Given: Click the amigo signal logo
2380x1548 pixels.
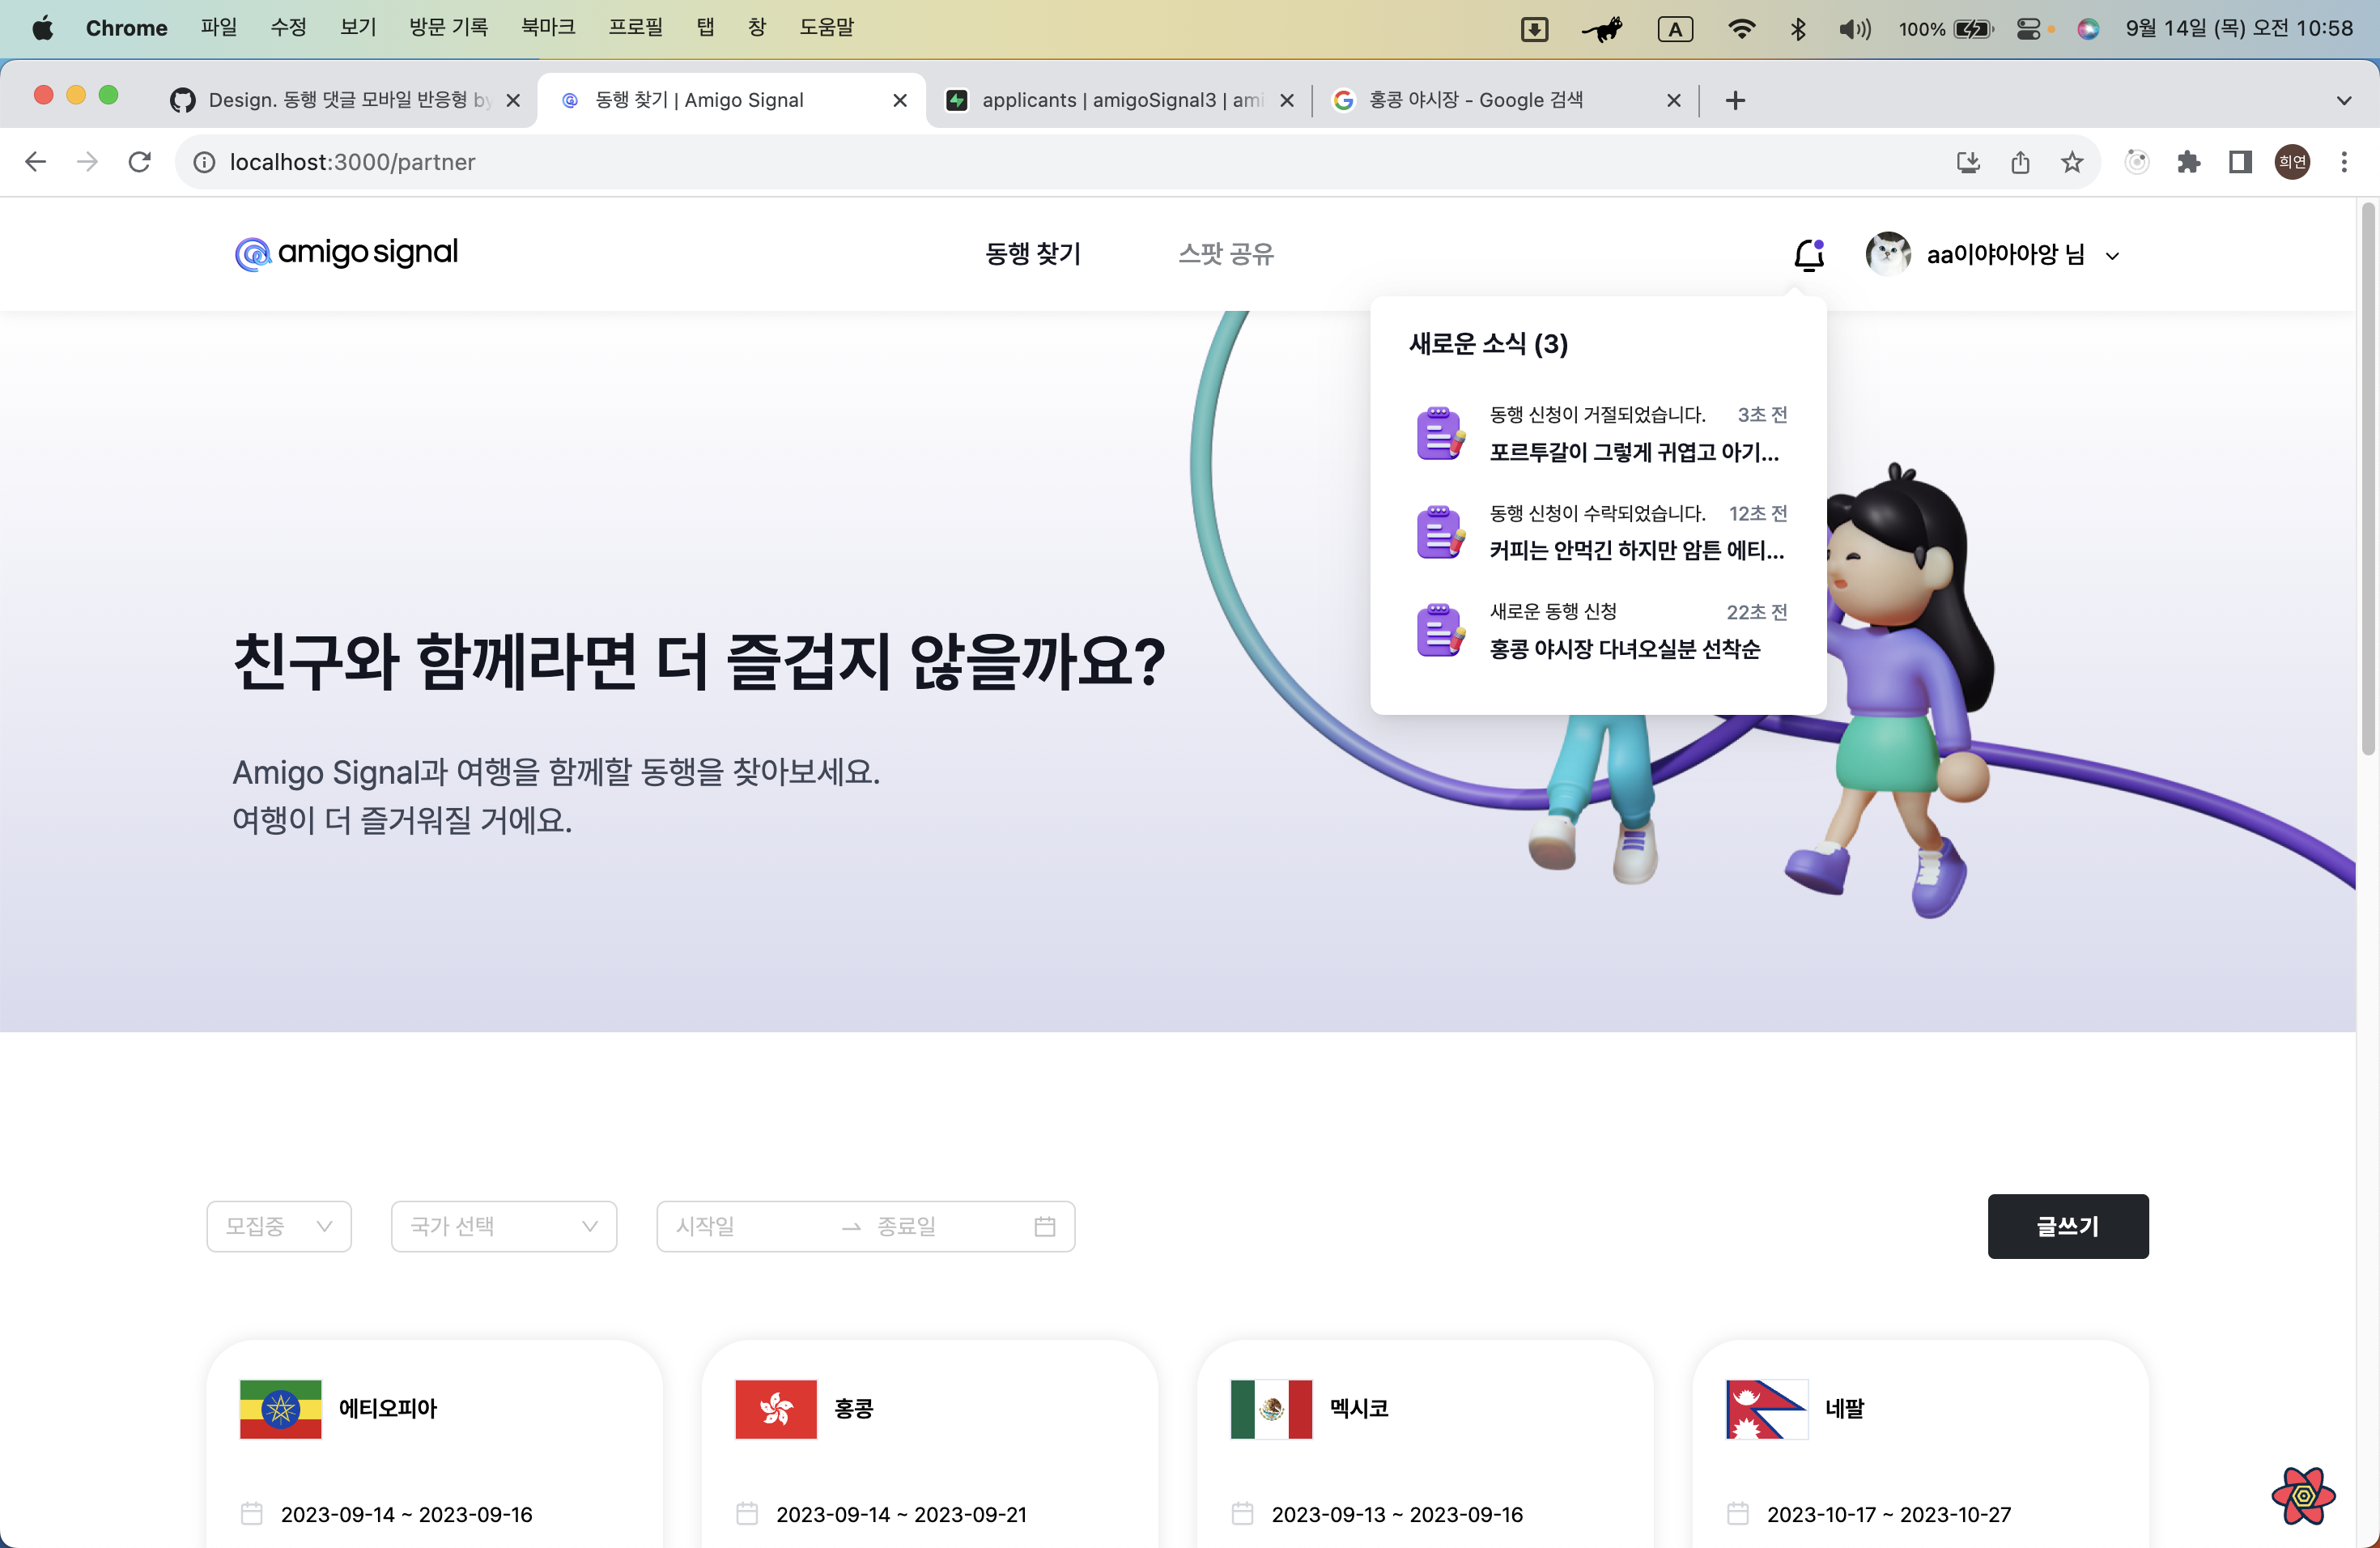Looking at the screenshot, I should (346, 253).
